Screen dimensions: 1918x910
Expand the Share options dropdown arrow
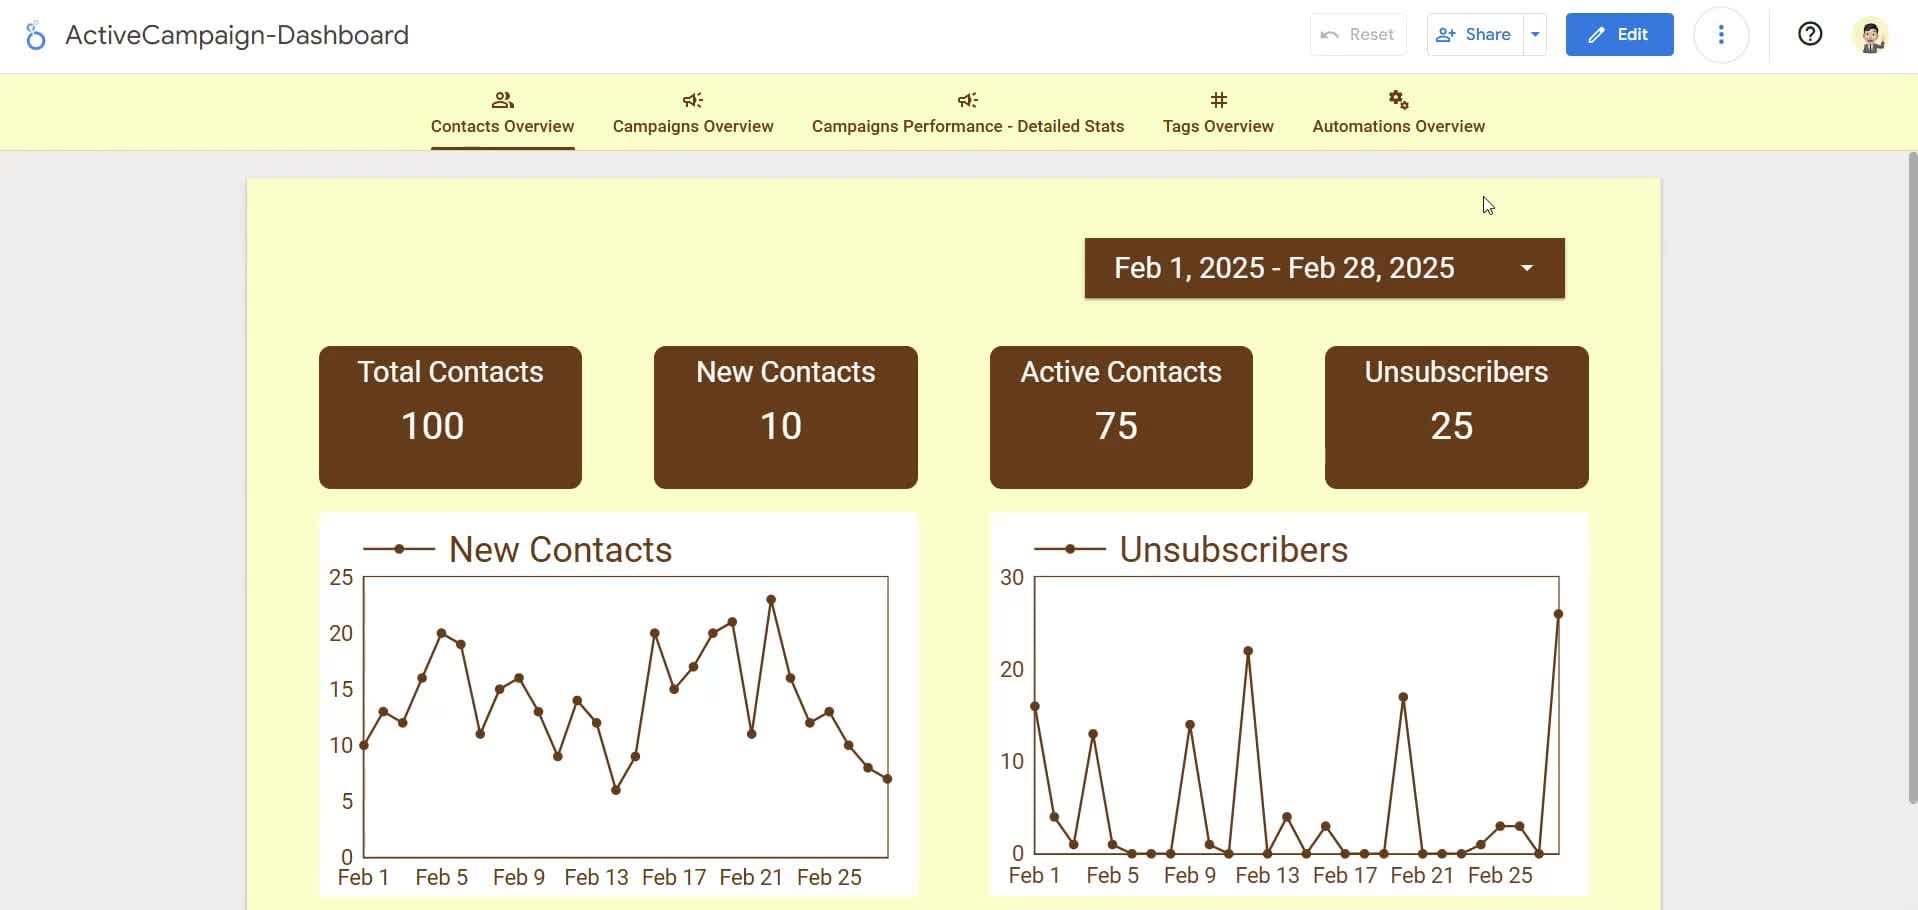tap(1535, 35)
